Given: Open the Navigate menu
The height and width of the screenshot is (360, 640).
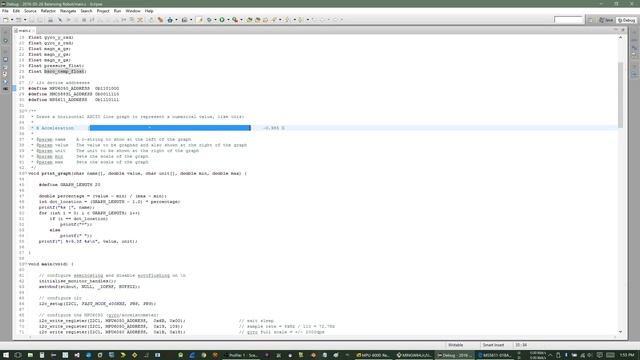Looking at the screenshot, I should pos(68,11).
